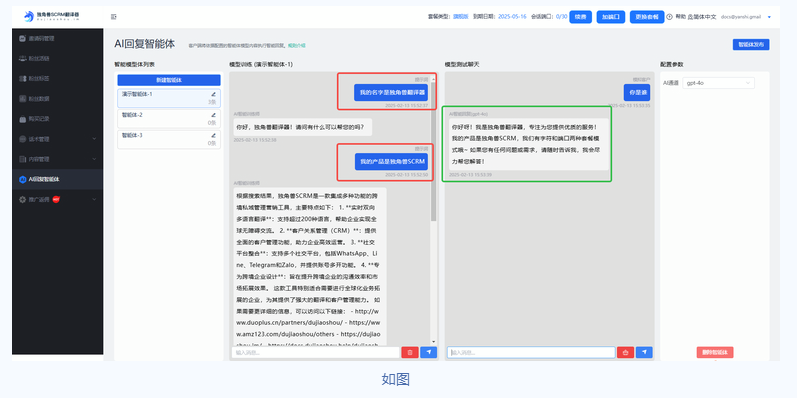
Task: Click the green intro link after description
Action: [x=297, y=46]
